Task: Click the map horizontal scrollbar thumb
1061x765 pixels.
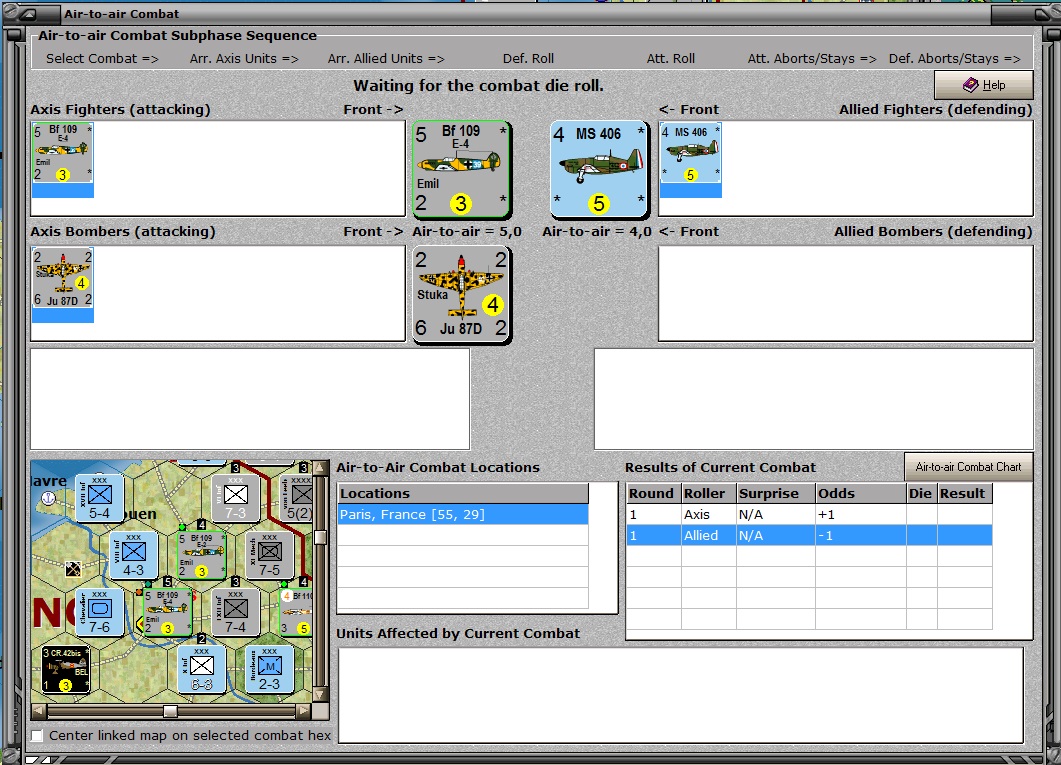Action: coord(171,711)
